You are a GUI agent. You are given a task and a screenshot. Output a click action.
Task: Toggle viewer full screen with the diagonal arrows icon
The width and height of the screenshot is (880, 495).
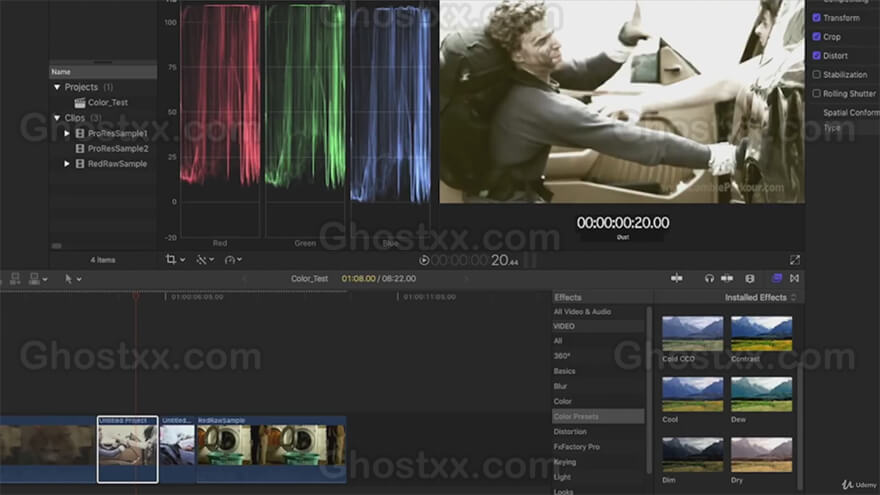(795, 260)
